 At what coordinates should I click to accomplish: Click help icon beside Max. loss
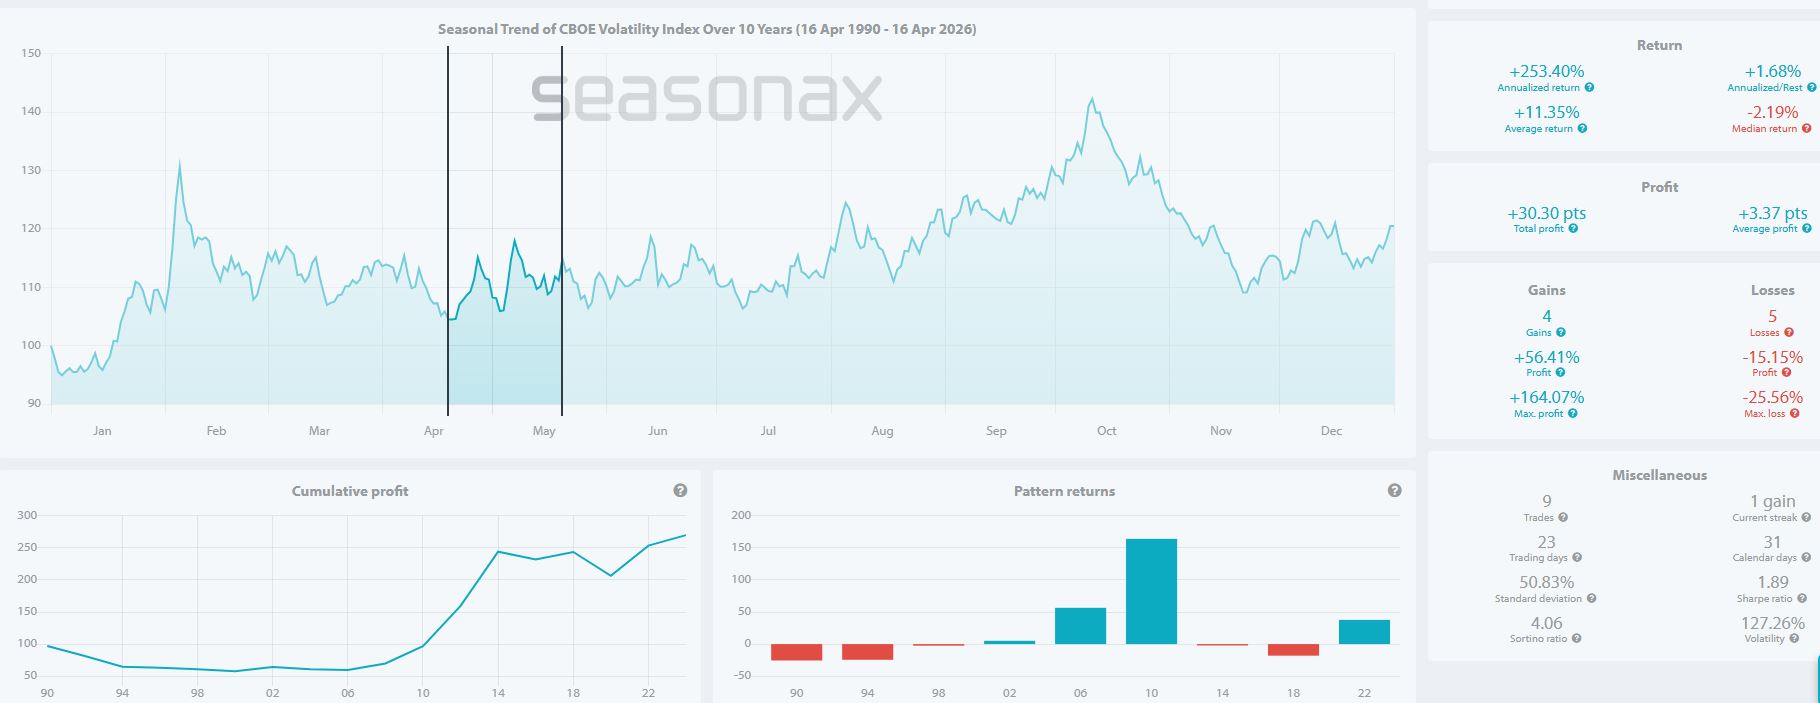1795,414
